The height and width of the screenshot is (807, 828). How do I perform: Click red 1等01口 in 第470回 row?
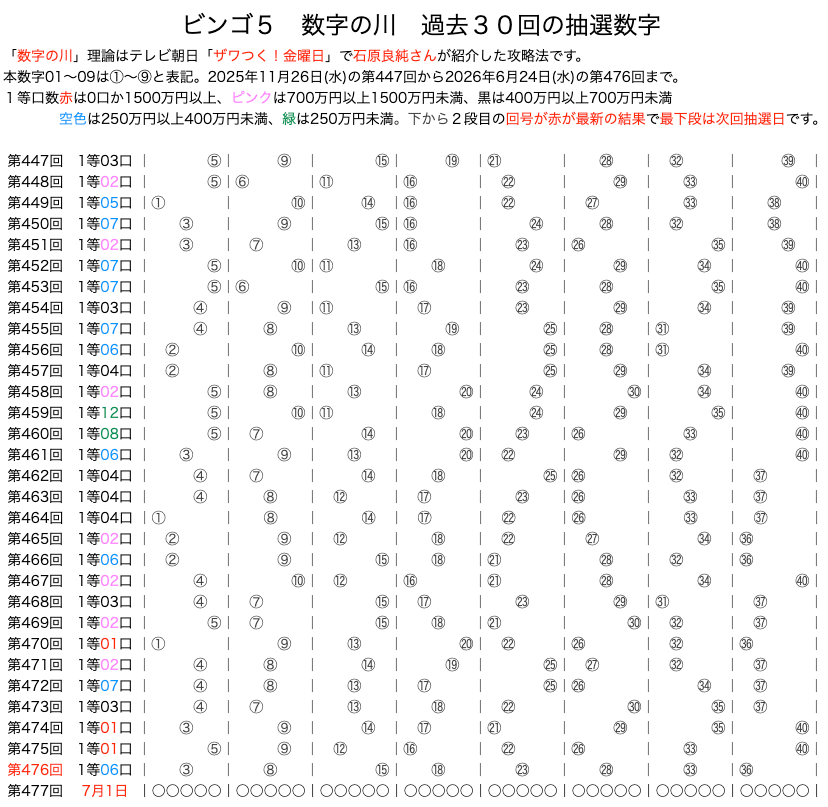tap(105, 644)
